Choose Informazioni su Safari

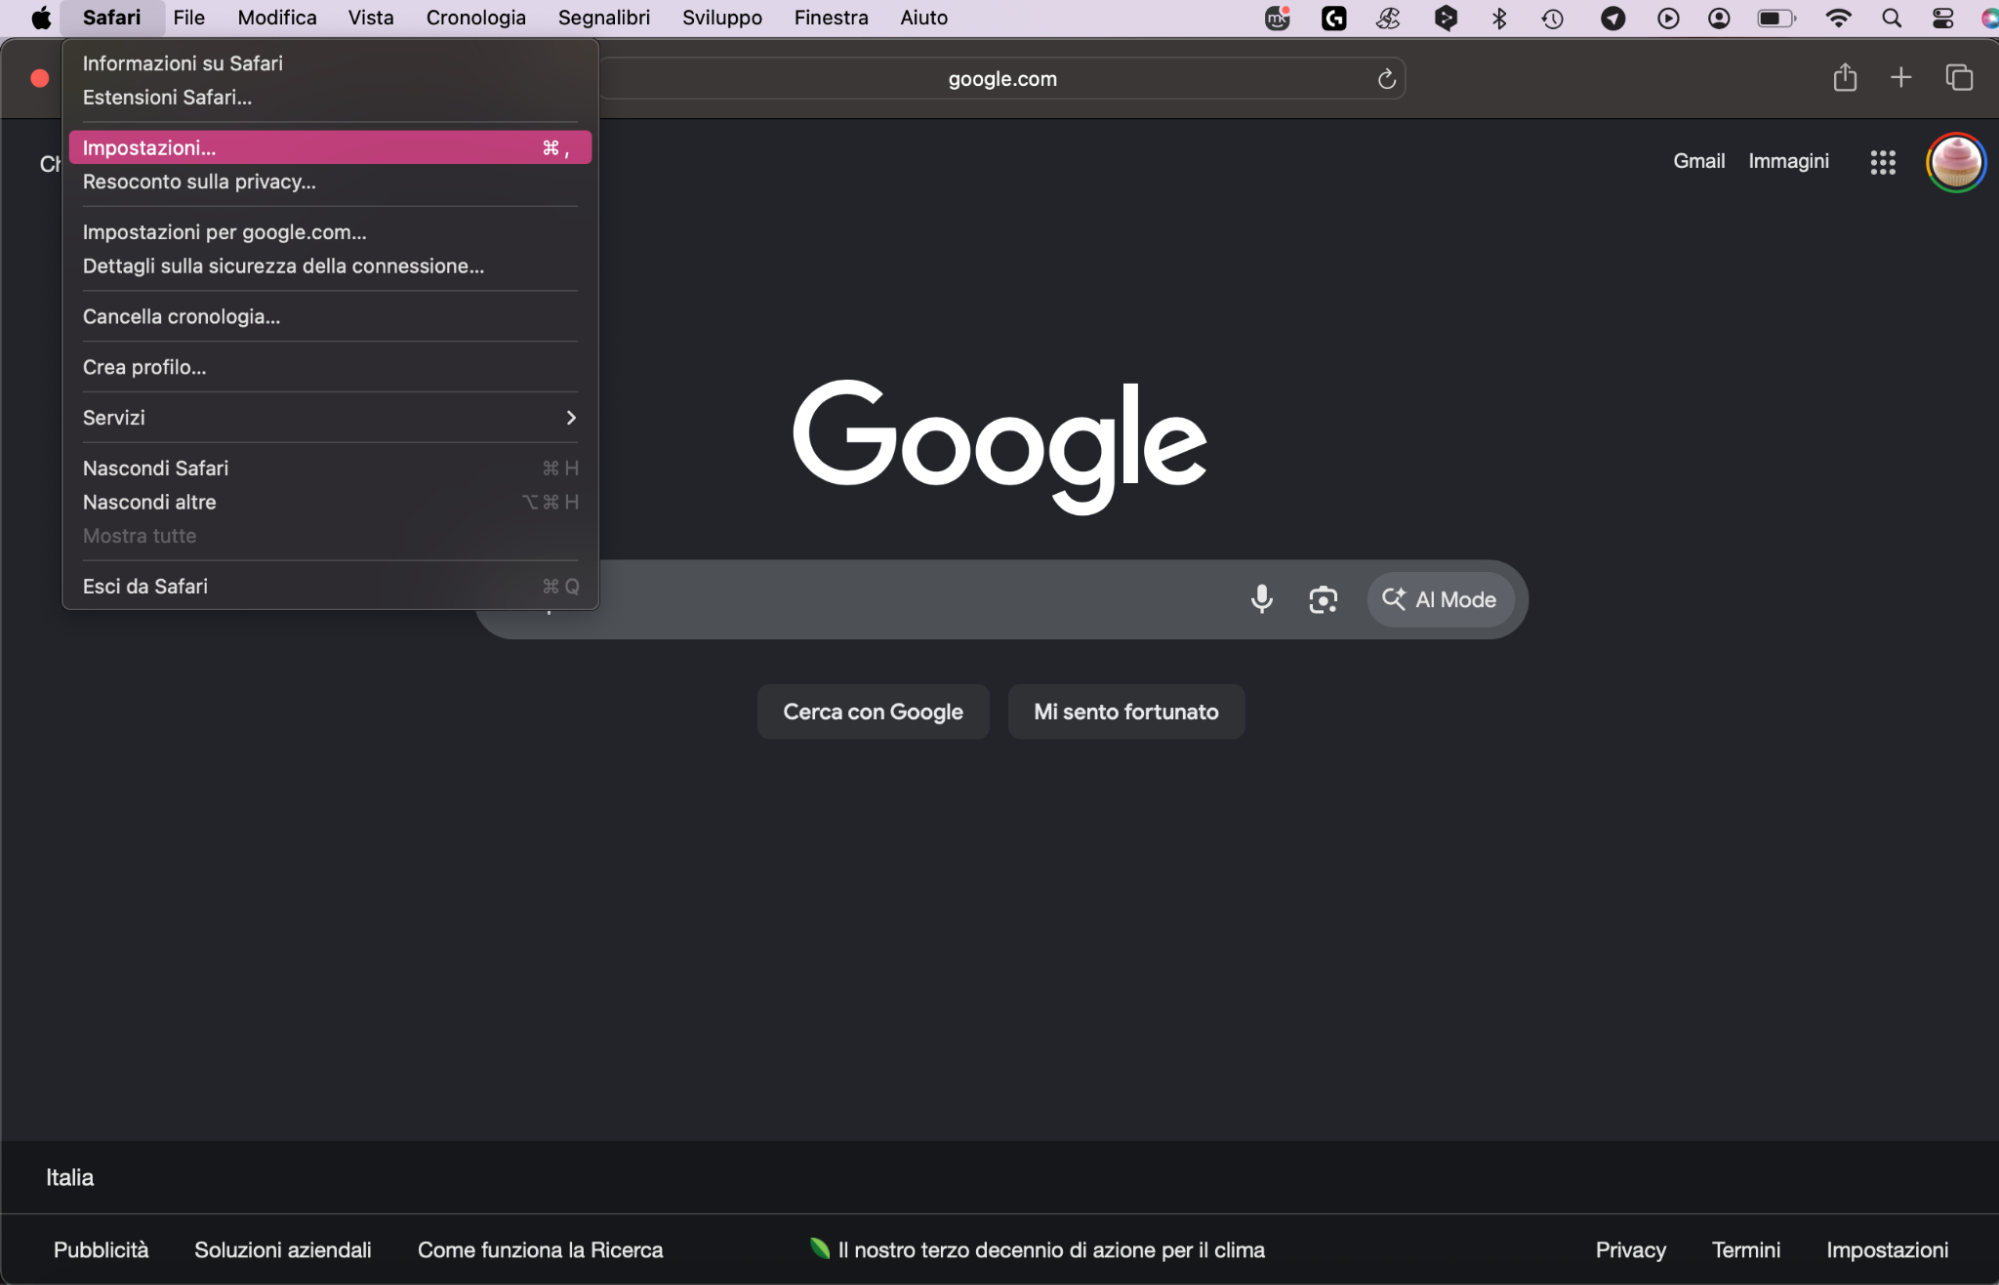click(330, 63)
